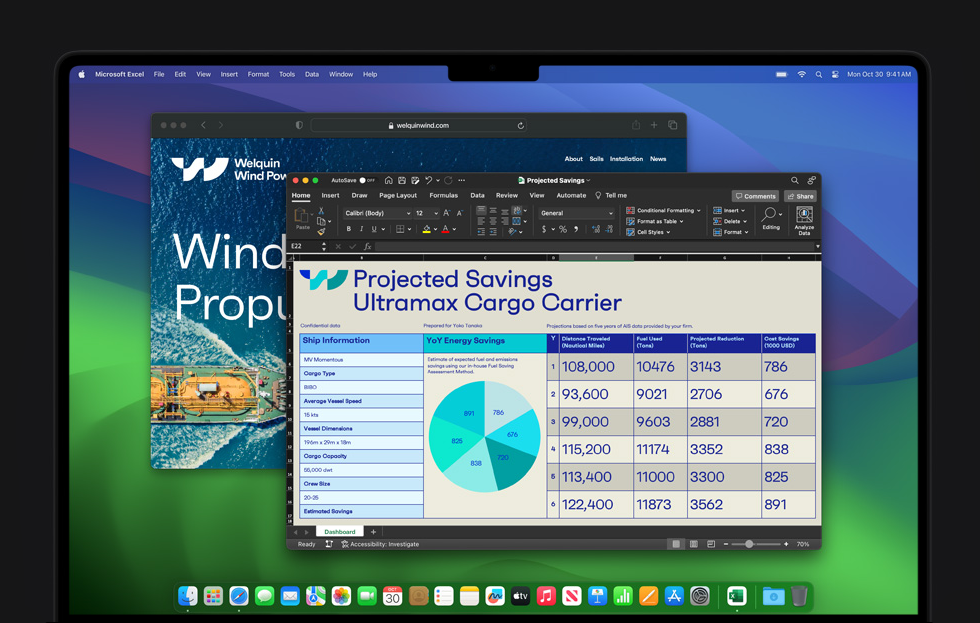Screen dimensions: 980x623
Task: Click the yellow Fill Color swatch
Action: (426, 229)
